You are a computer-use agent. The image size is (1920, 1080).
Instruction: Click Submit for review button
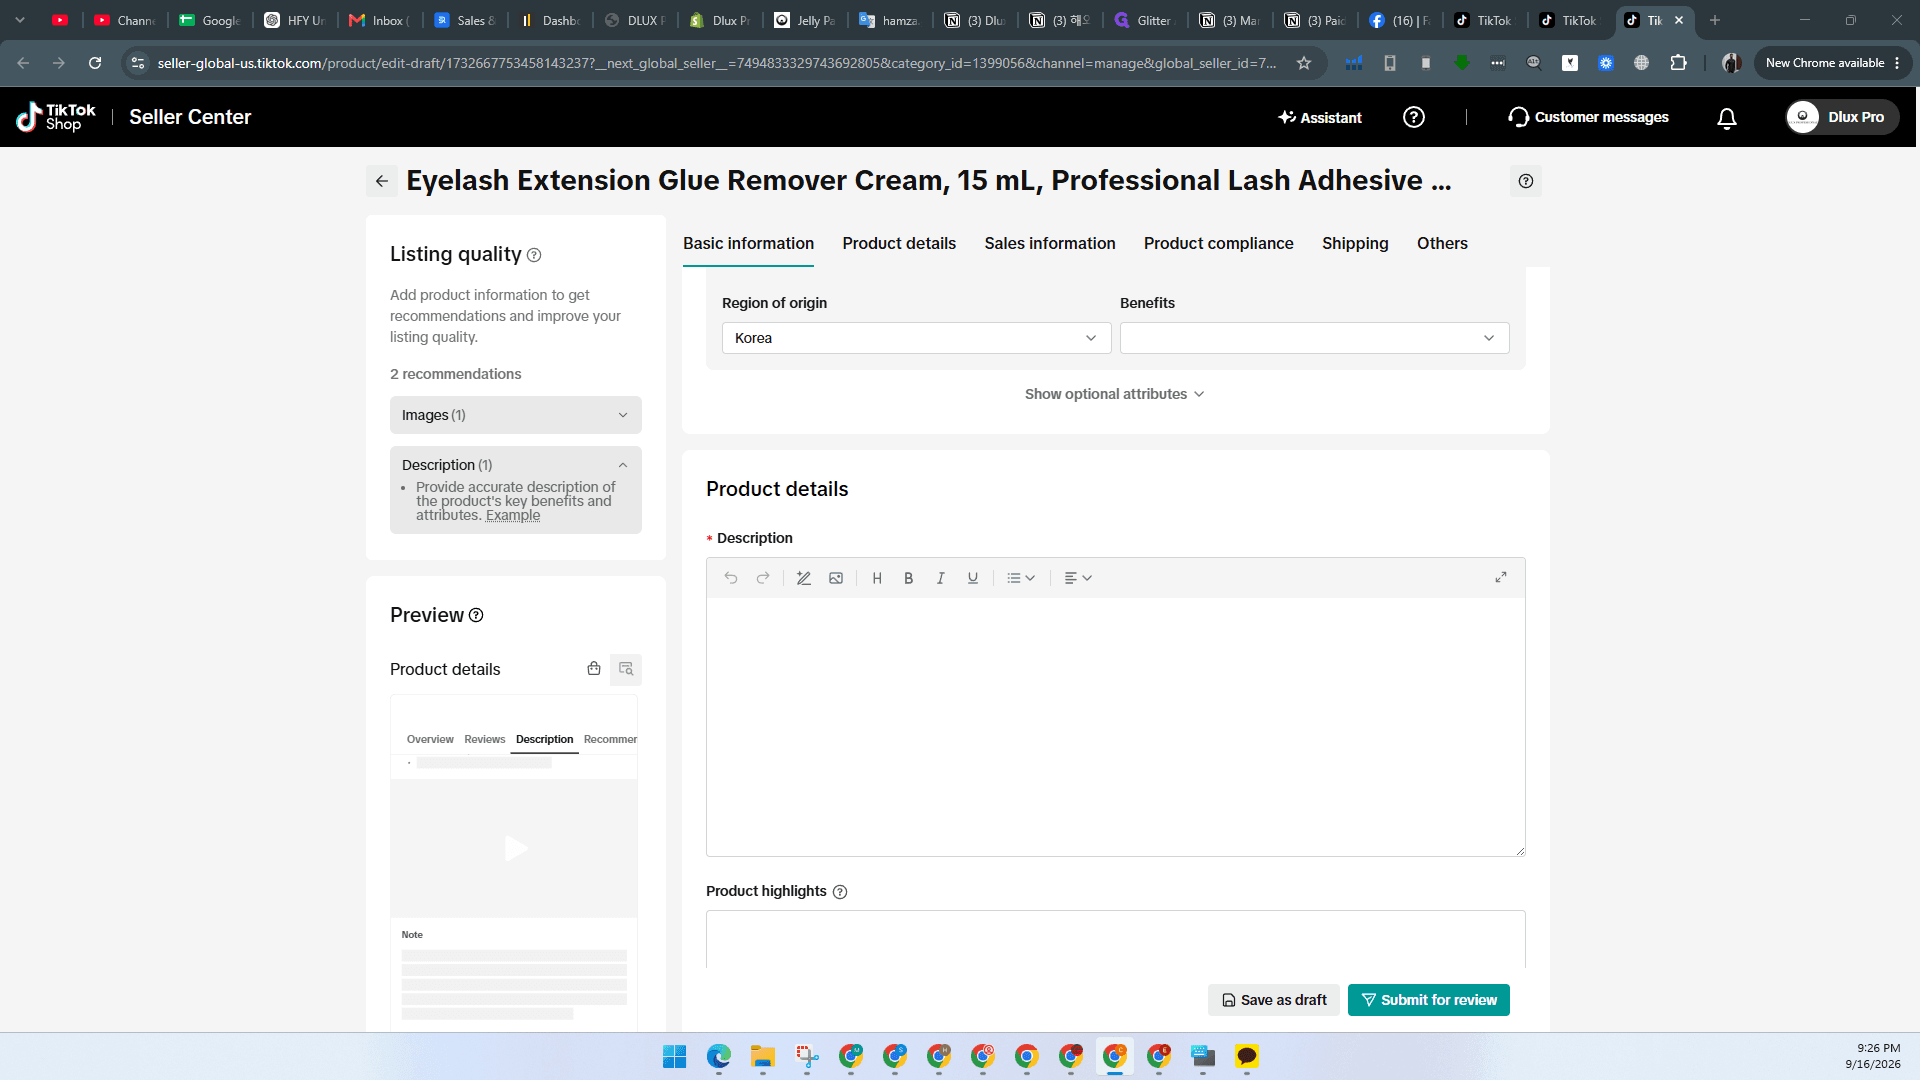[x=1429, y=1000]
